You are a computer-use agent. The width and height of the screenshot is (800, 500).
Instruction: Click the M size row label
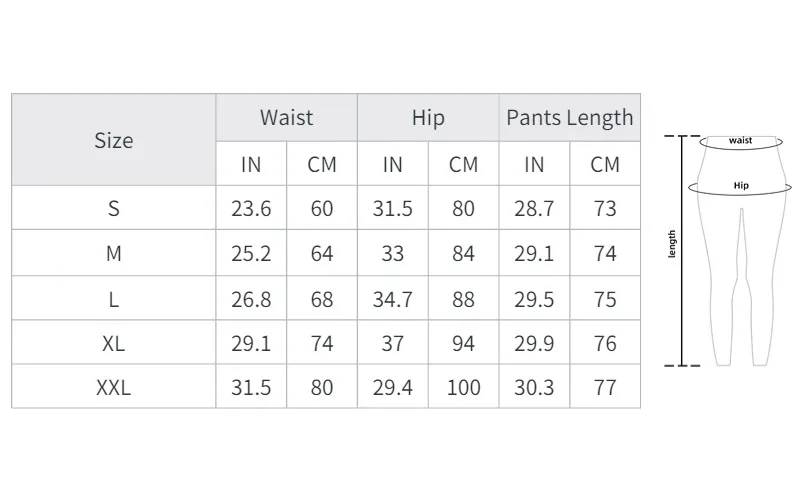[114, 253]
